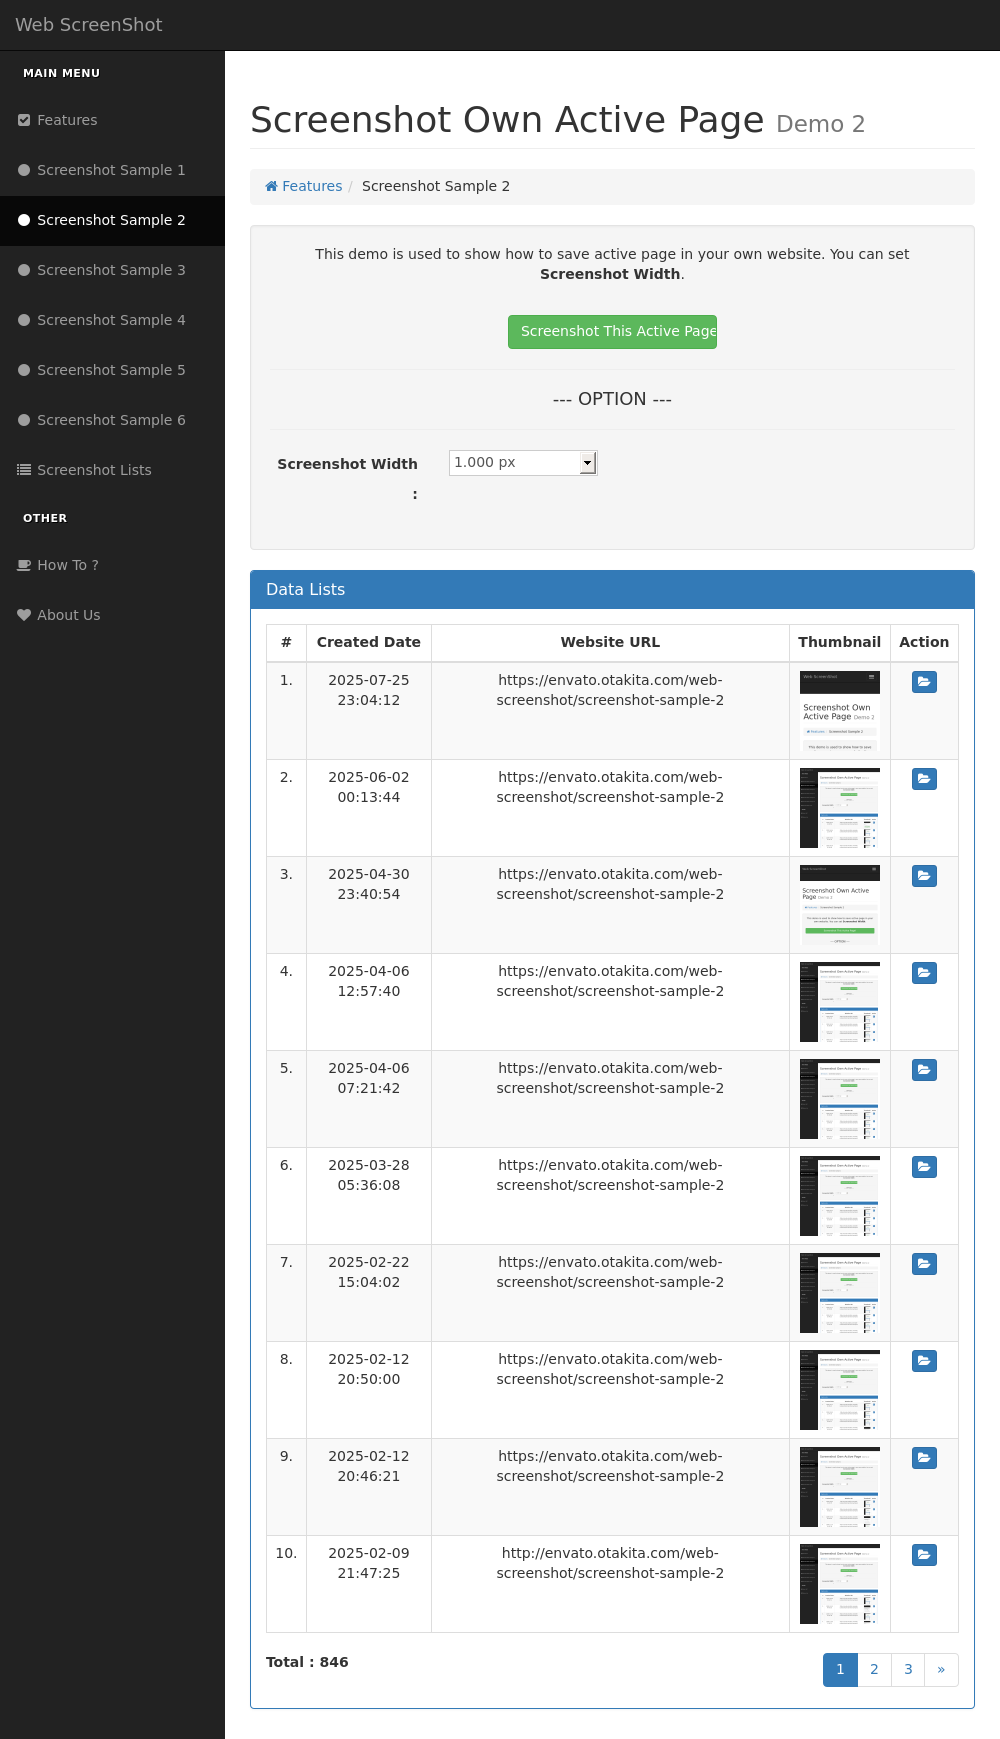Click the next page » arrow
The width and height of the screenshot is (1000, 1739).
point(941,1670)
